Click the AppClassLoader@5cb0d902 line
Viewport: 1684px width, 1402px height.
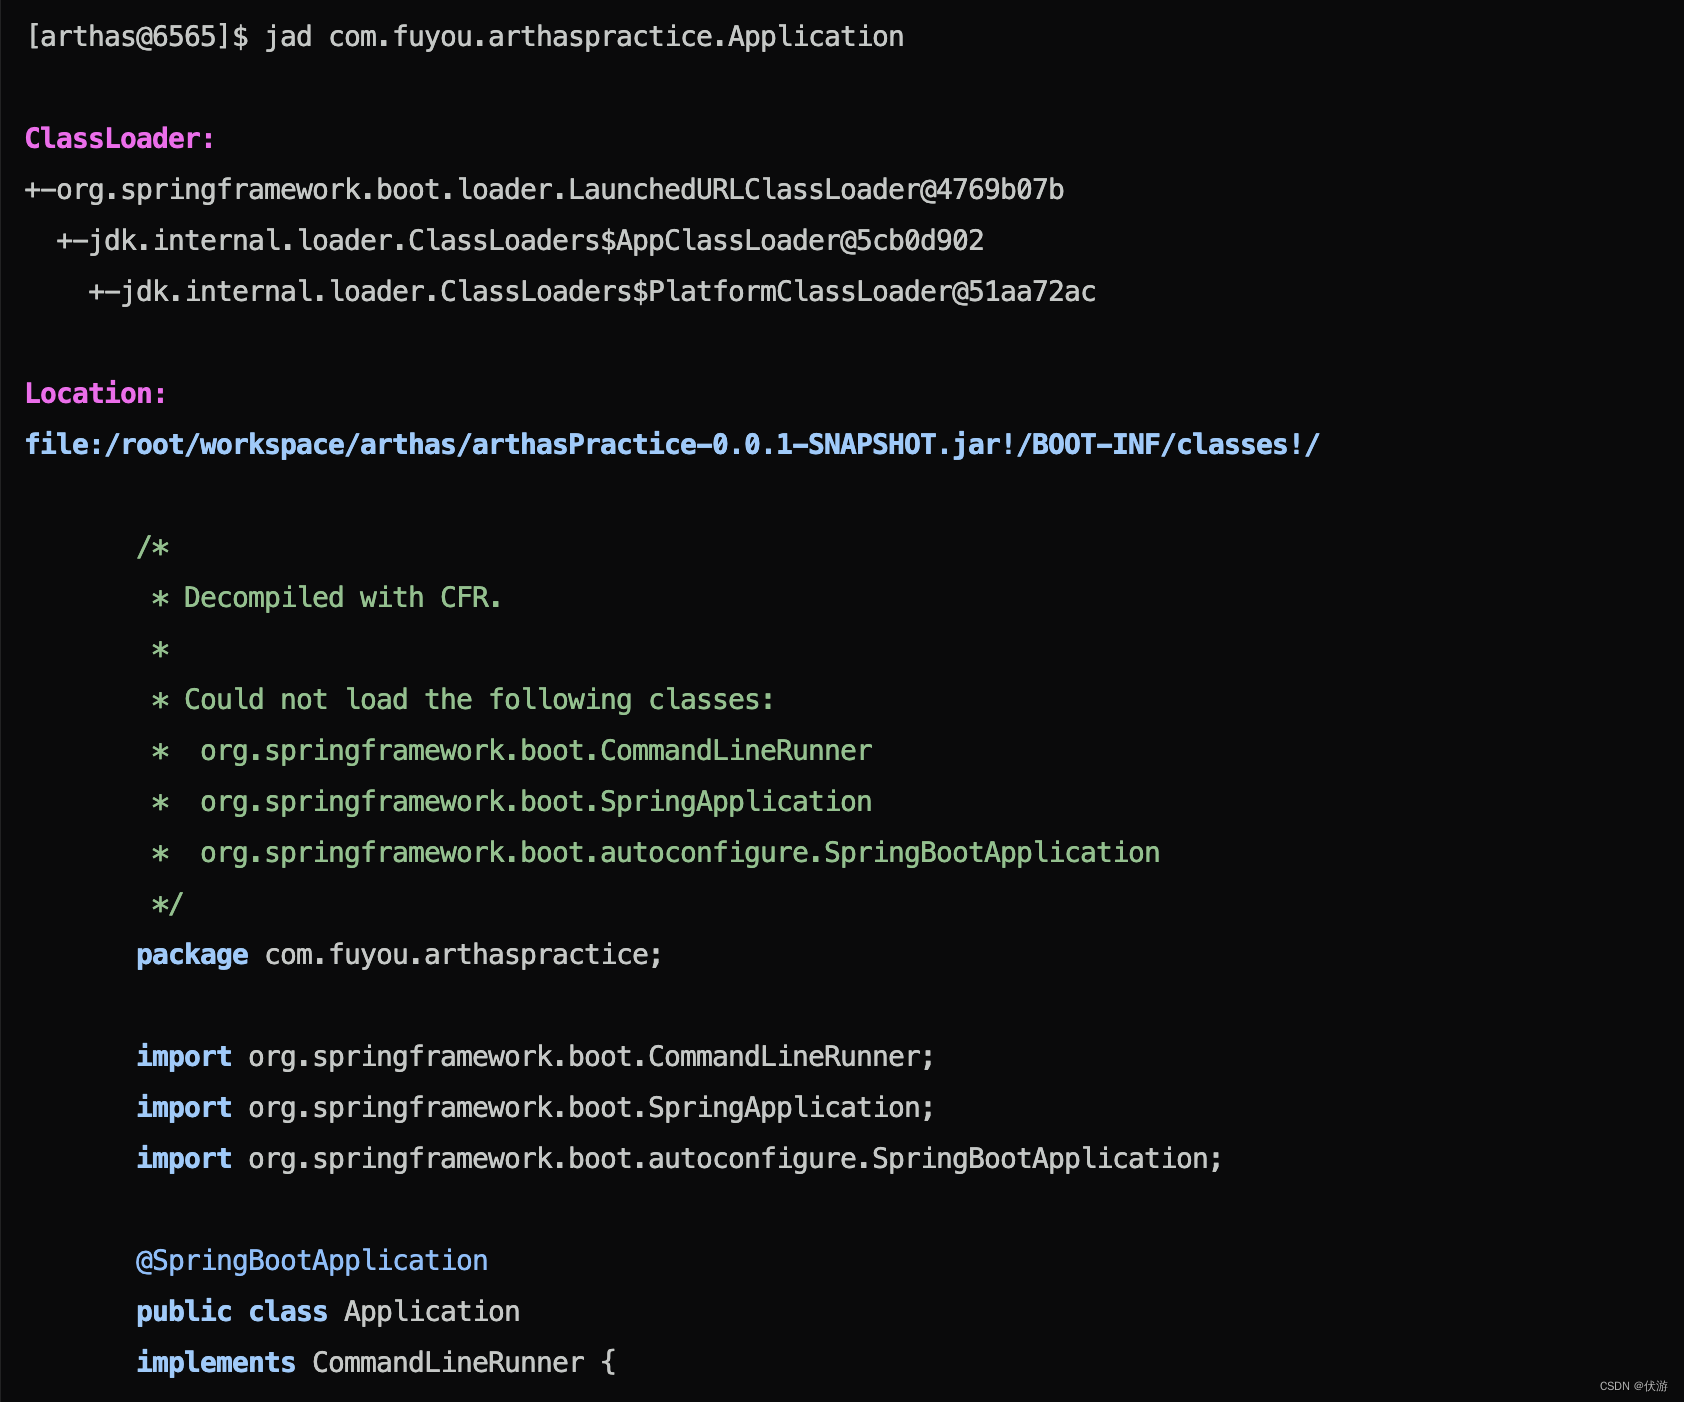(x=520, y=240)
